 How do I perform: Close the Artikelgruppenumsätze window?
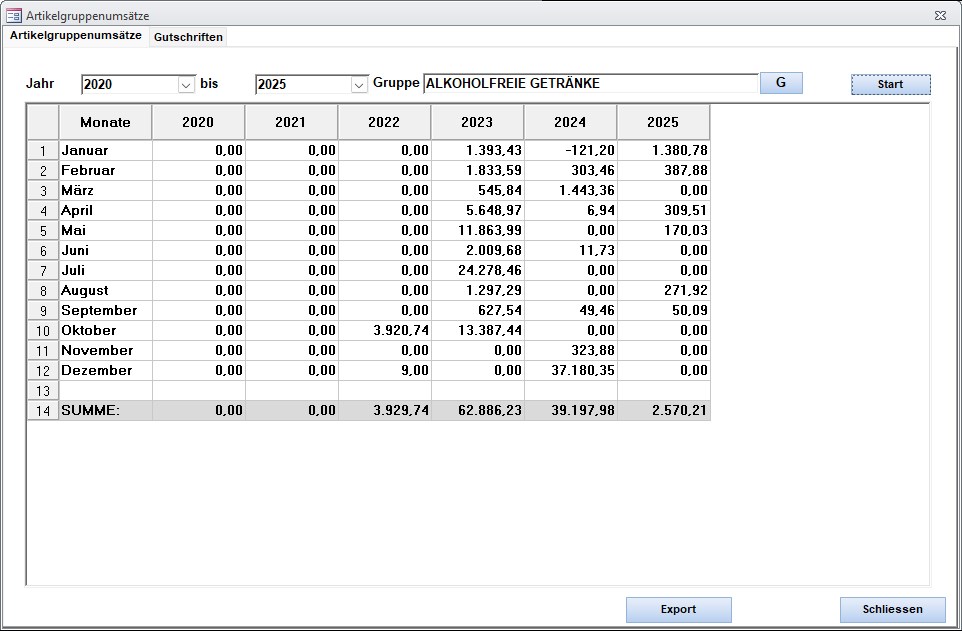coord(940,15)
